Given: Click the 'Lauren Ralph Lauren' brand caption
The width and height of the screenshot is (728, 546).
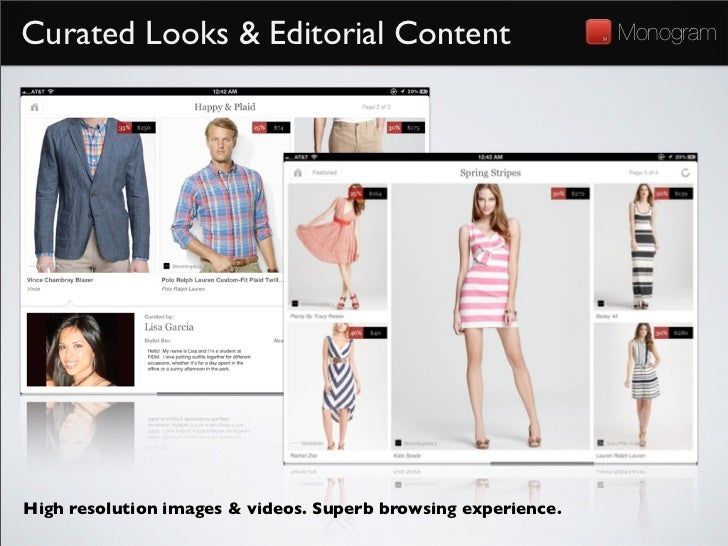Looking at the screenshot, I should (621, 456).
